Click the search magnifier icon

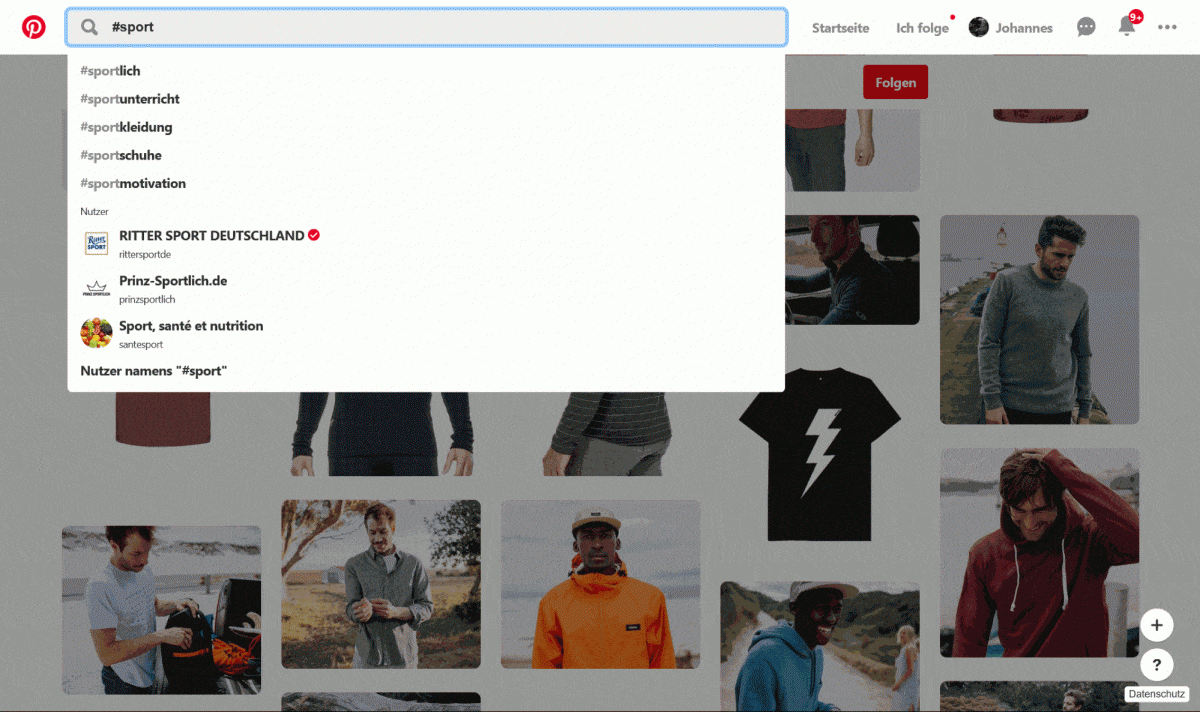click(x=90, y=27)
